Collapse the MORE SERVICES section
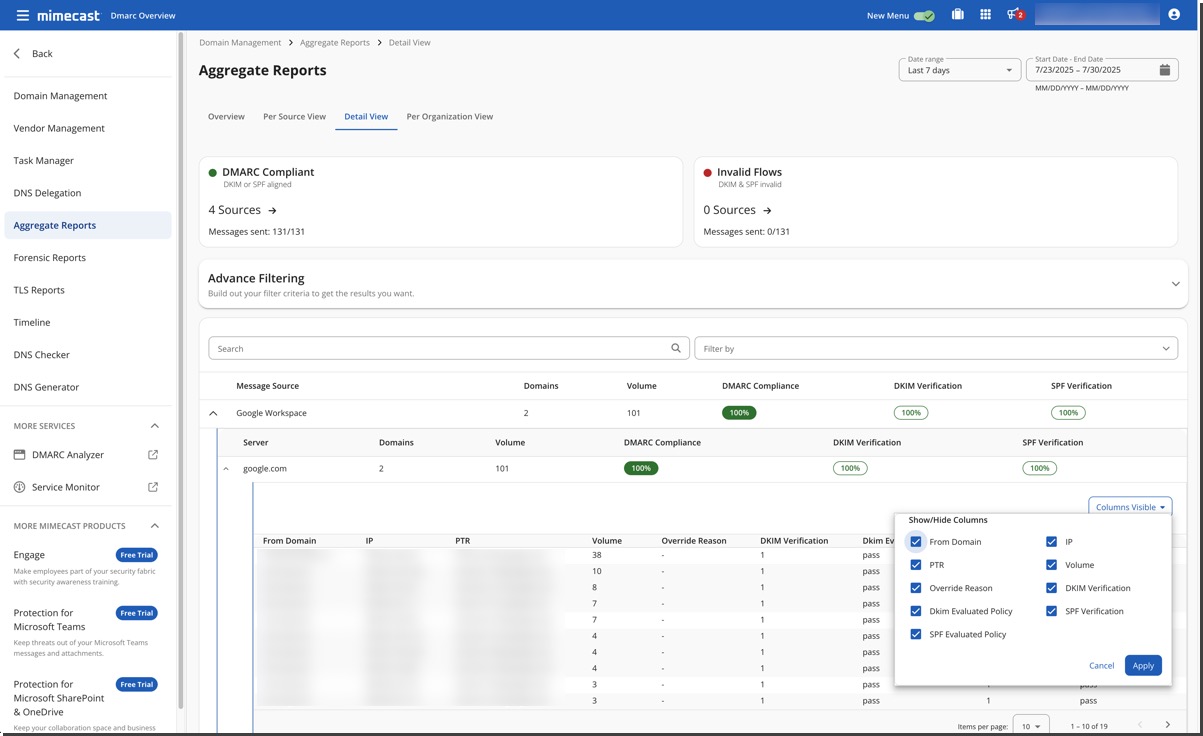 coord(154,426)
